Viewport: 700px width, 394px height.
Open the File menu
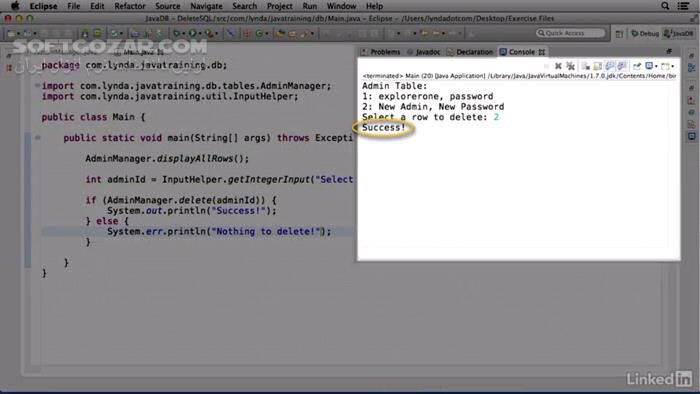(x=74, y=6)
